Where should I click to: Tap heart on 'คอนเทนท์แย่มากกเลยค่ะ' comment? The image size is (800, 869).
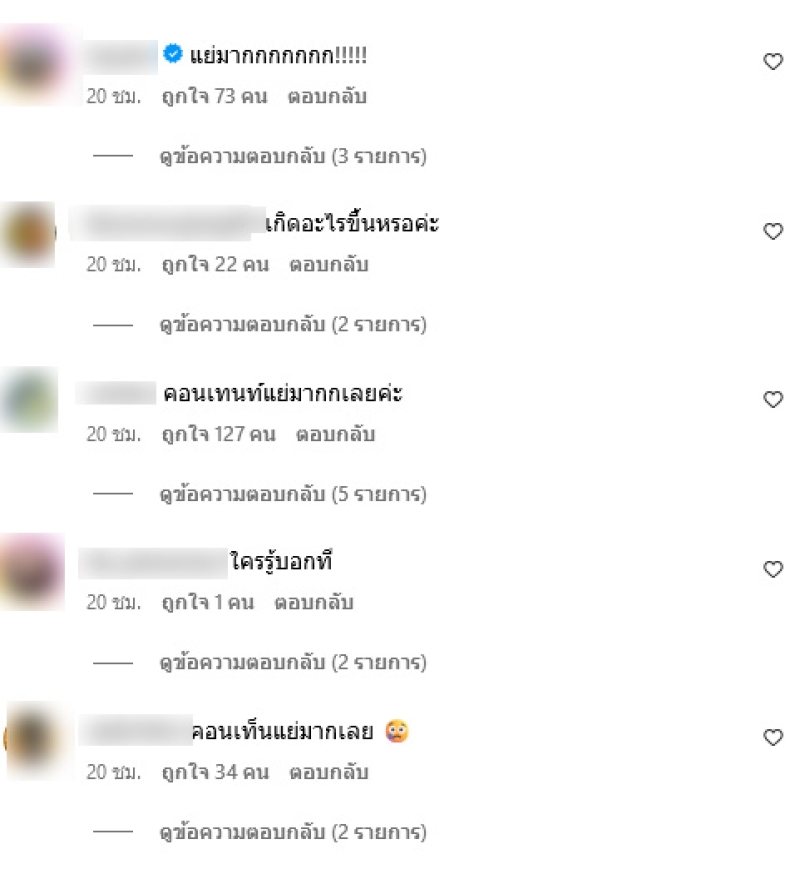[773, 399]
